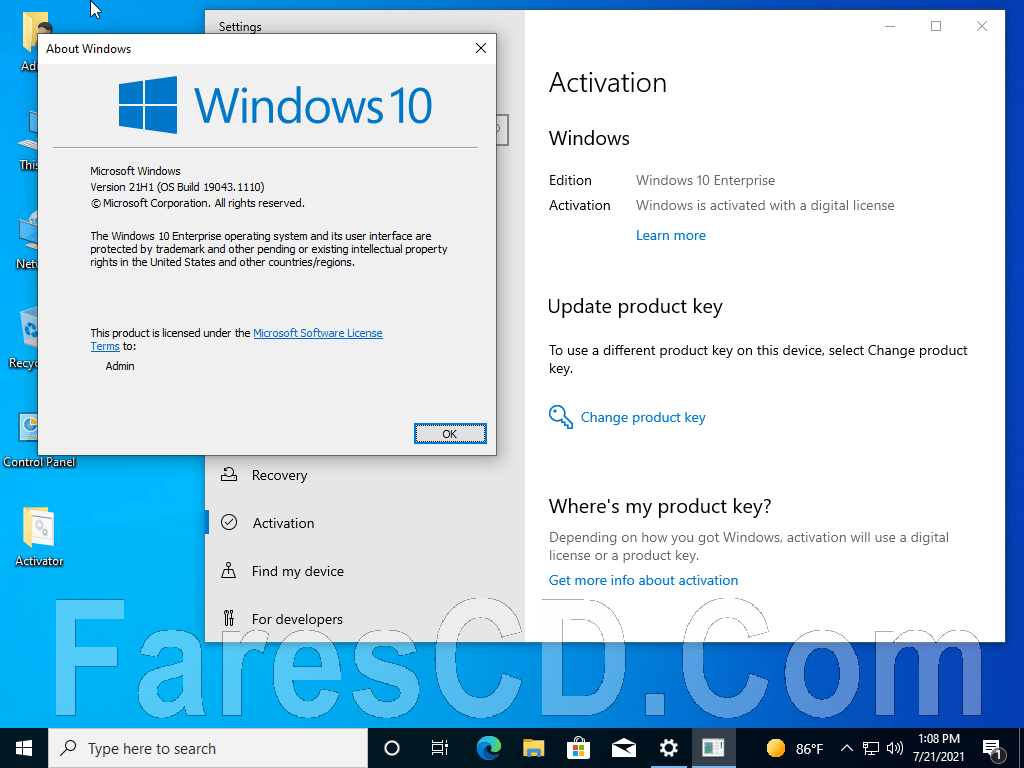Click OK in the About Windows dialog
The image size is (1024, 768).
450,434
